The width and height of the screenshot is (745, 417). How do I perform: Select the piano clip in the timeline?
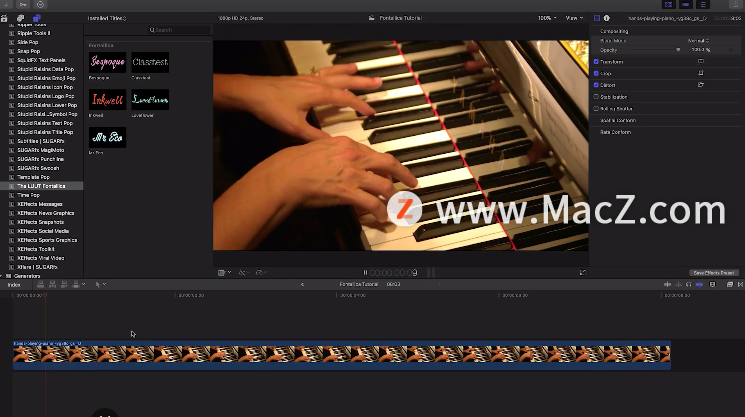[x=342, y=355]
